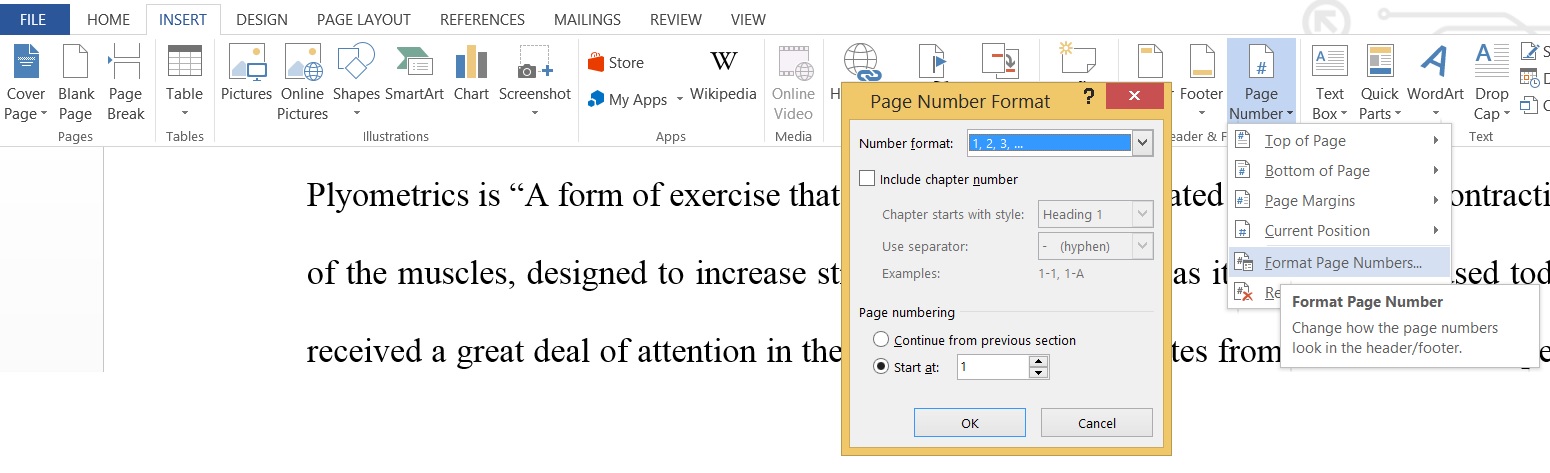Insert an Online Video
Image resolution: width=1550 pixels, height=473 pixels.
pyautogui.click(x=793, y=82)
